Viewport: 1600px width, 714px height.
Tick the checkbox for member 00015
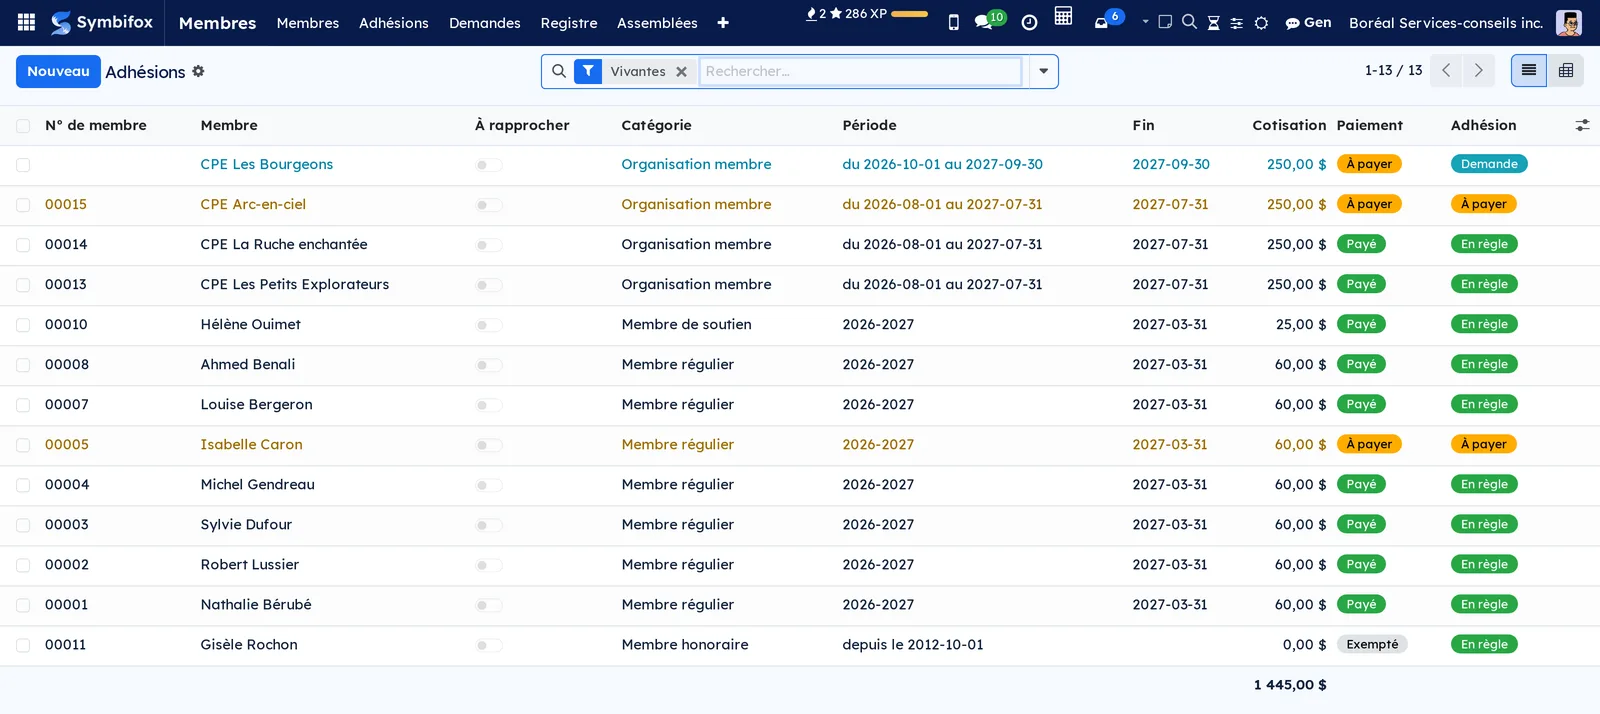23,205
